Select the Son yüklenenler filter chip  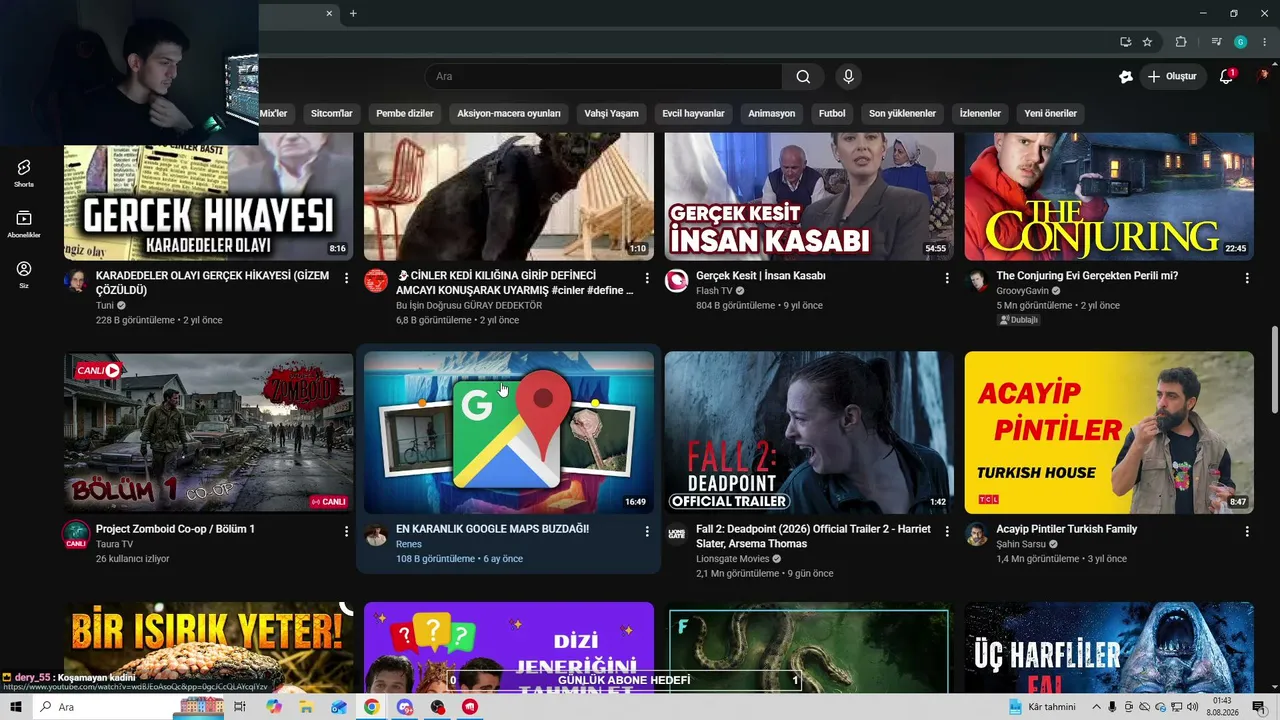[902, 113]
